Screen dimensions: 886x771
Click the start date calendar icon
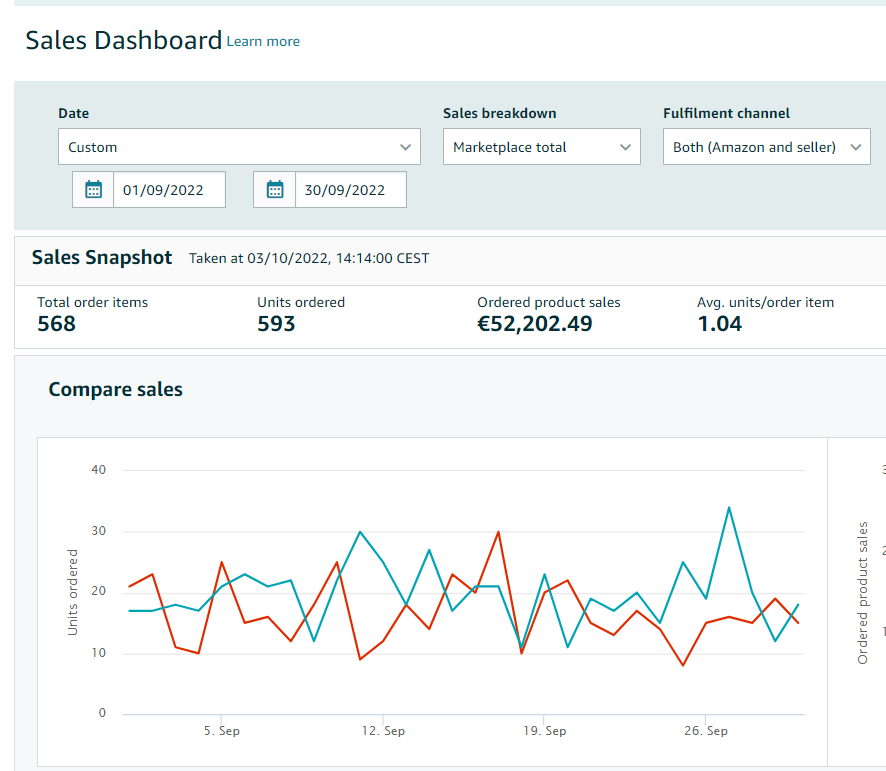[x=94, y=190]
